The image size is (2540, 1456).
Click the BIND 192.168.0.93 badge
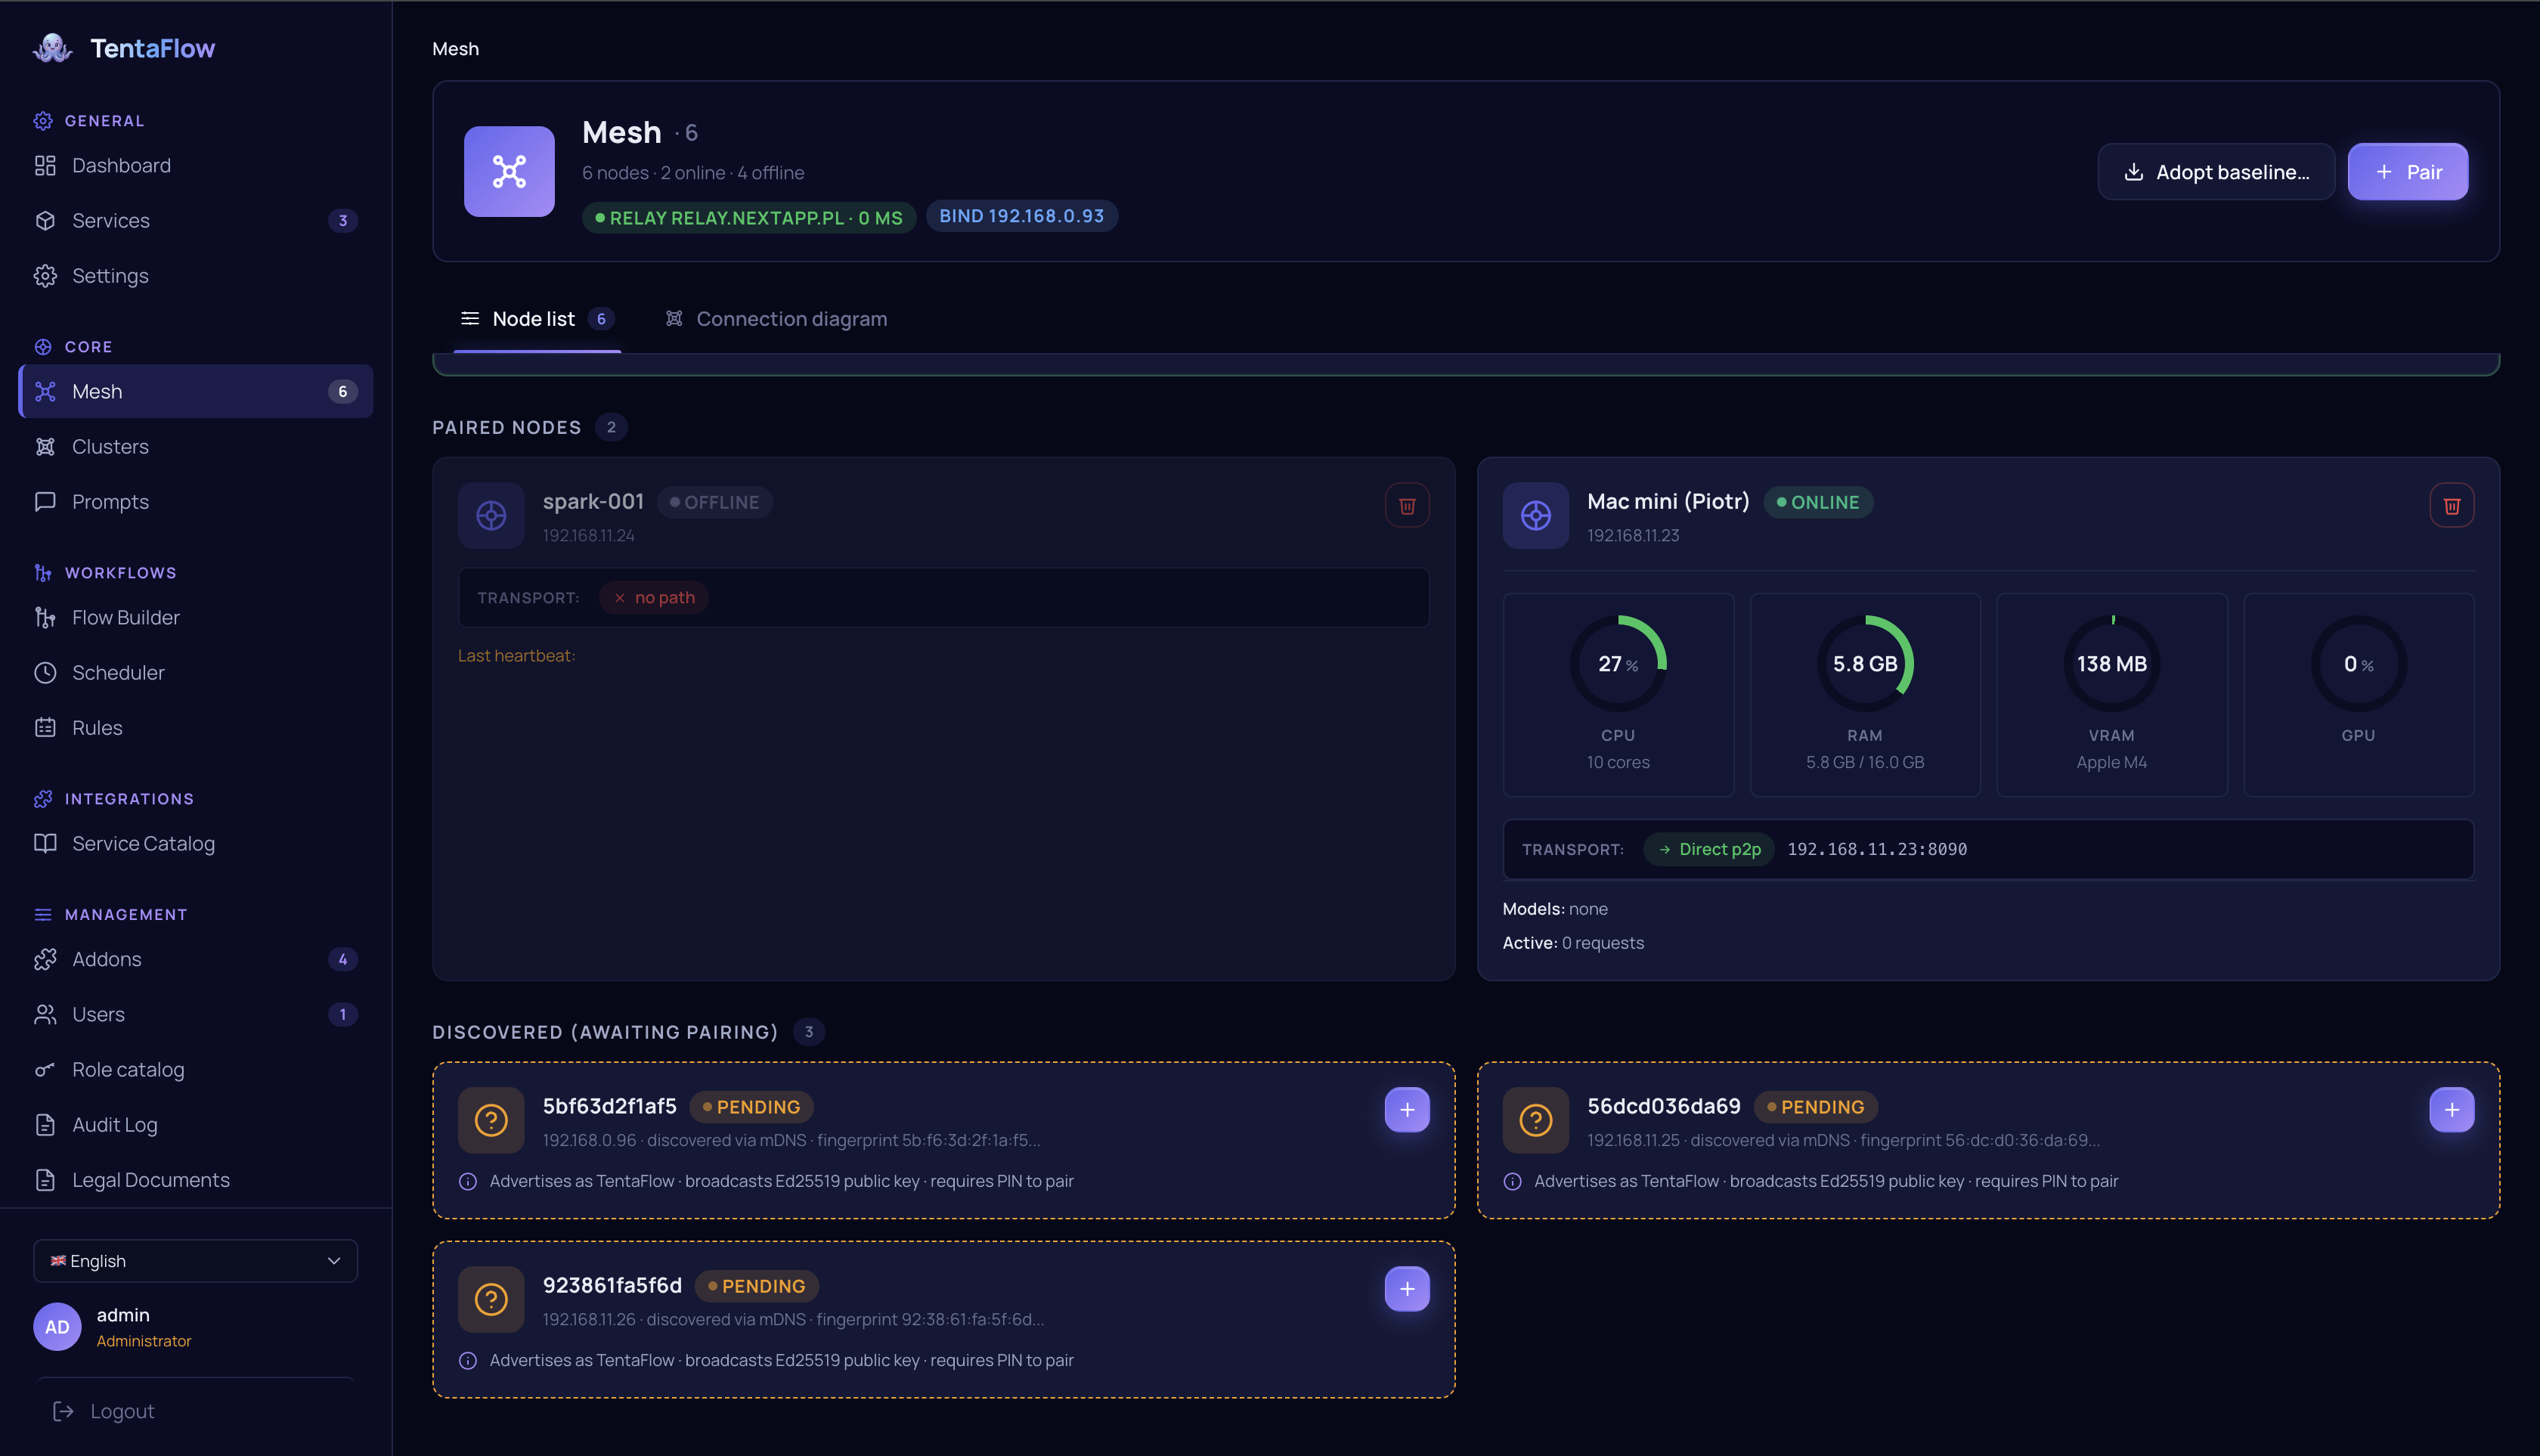click(x=1021, y=216)
